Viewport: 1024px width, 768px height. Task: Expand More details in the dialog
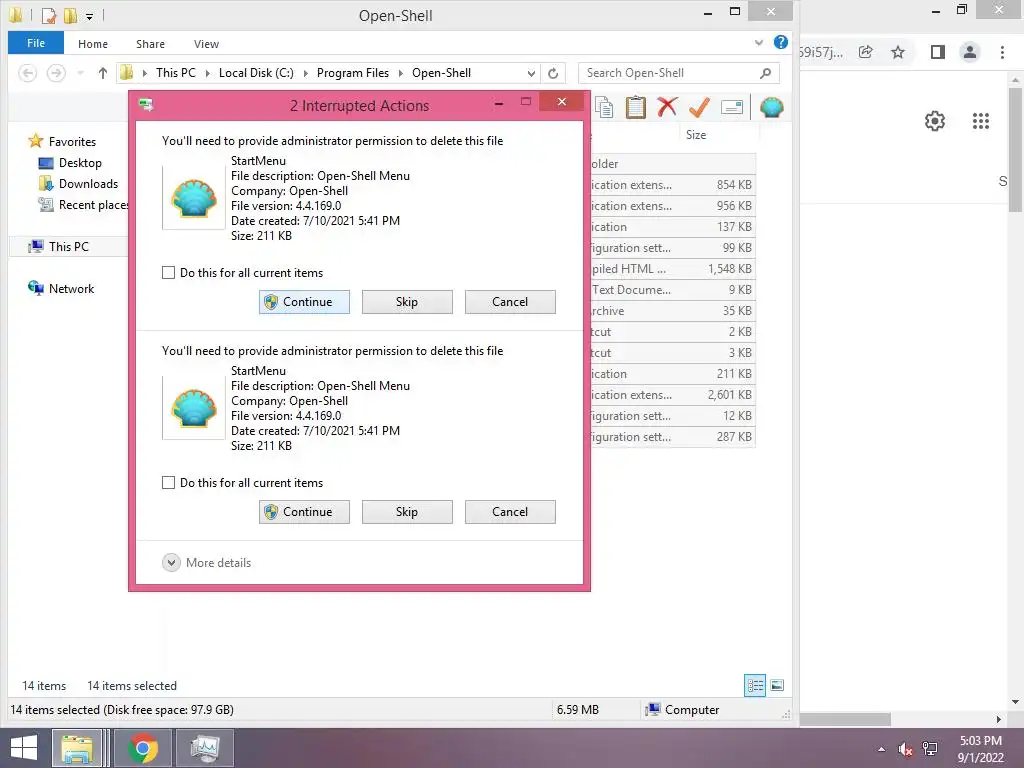(206, 562)
